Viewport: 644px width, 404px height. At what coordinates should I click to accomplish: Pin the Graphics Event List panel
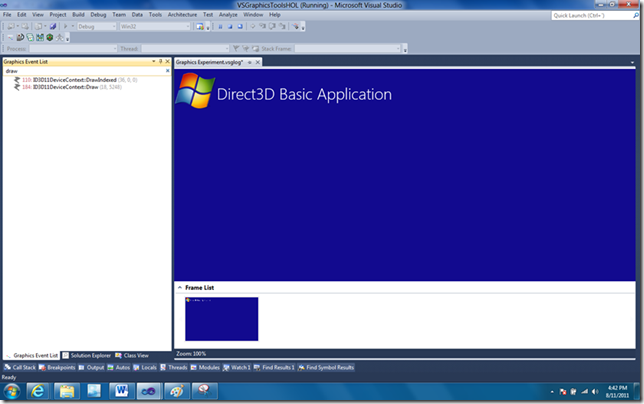click(x=160, y=61)
